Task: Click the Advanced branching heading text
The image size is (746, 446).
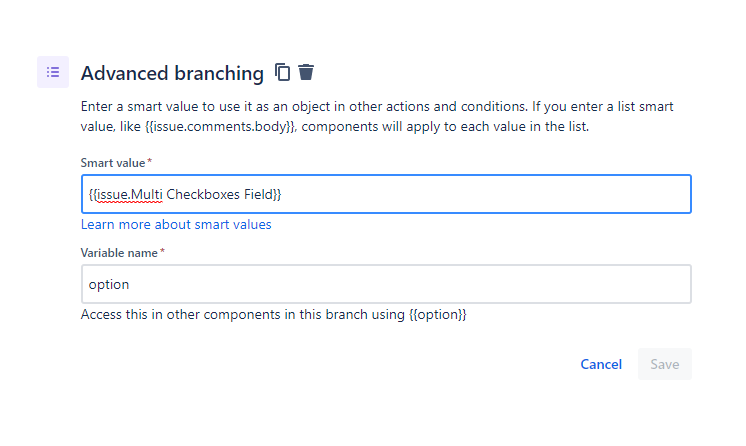Action: 172,73
